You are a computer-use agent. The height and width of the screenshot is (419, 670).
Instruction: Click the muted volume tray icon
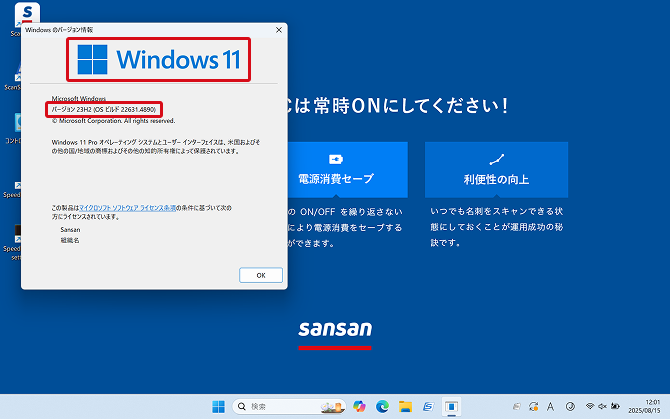coord(602,406)
